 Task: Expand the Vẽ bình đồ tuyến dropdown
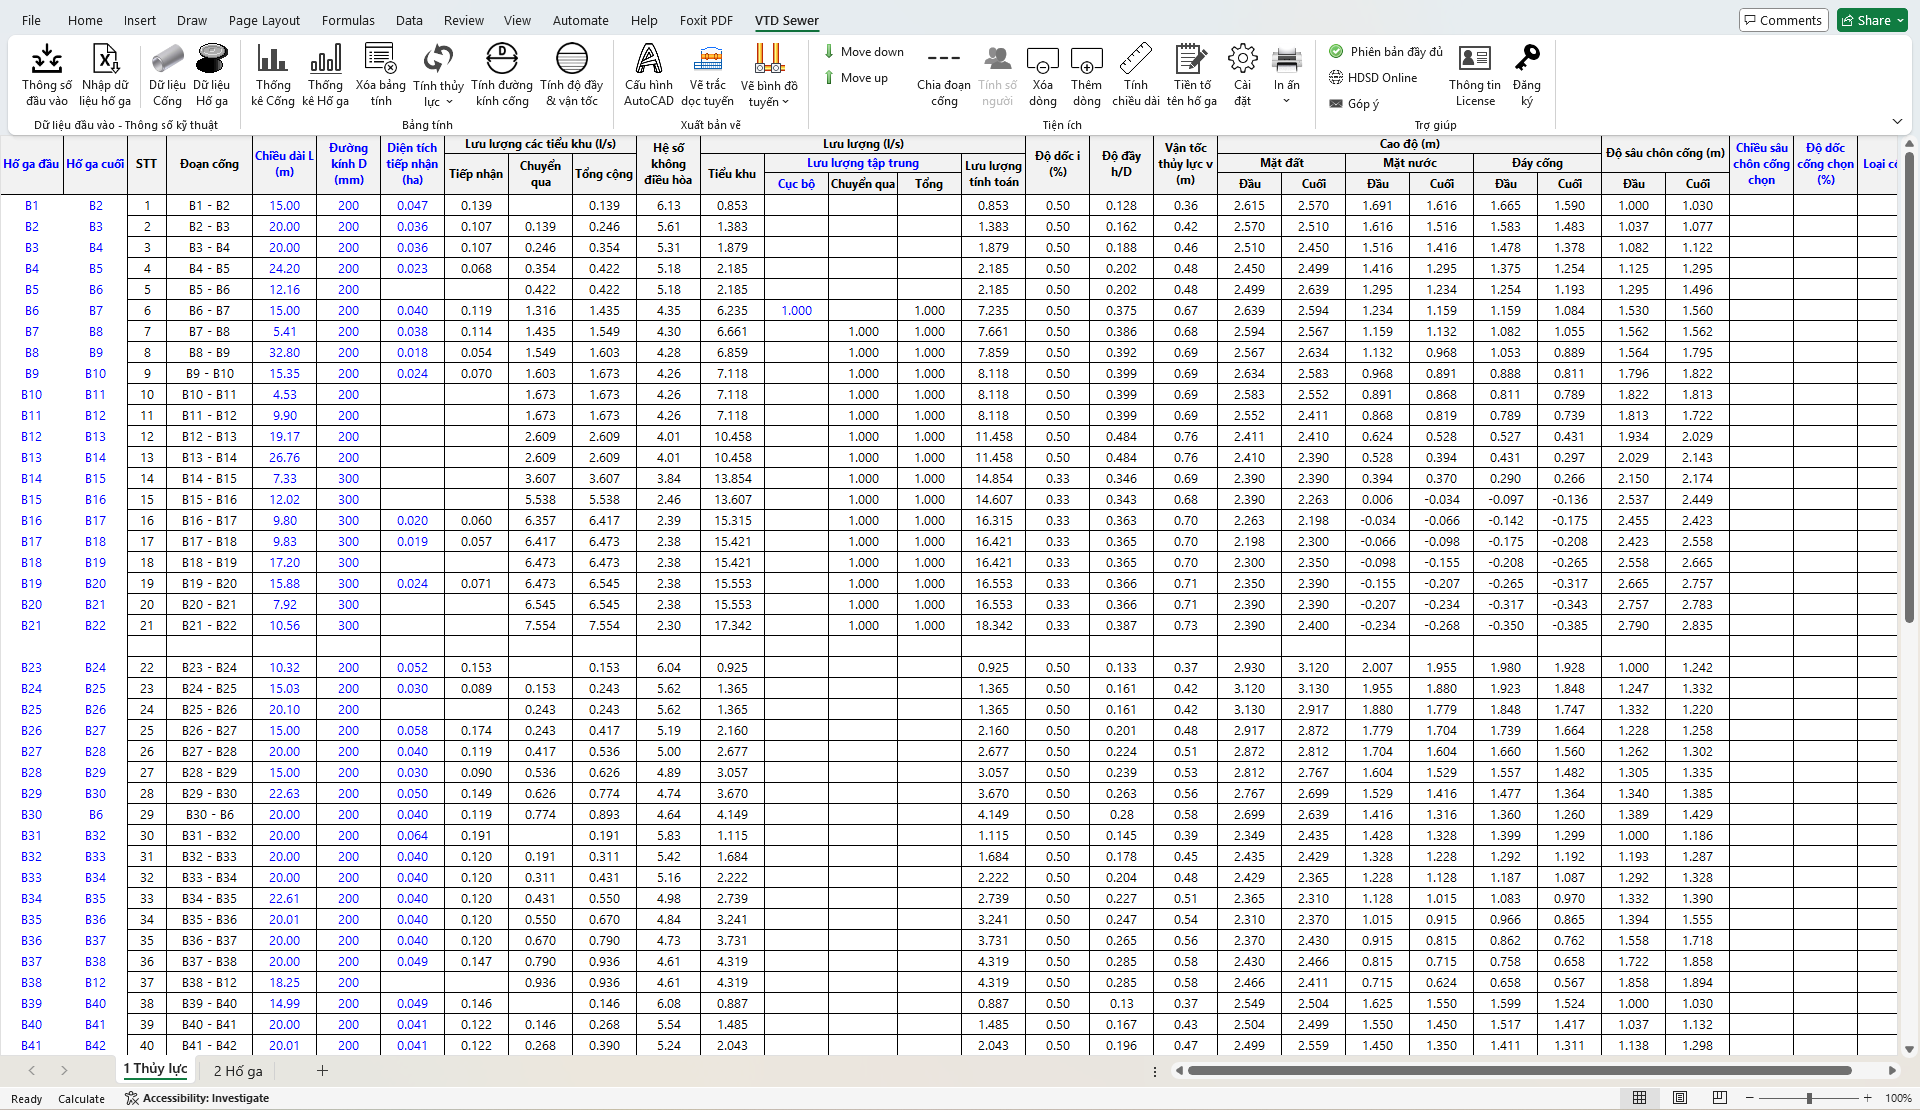coord(785,102)
